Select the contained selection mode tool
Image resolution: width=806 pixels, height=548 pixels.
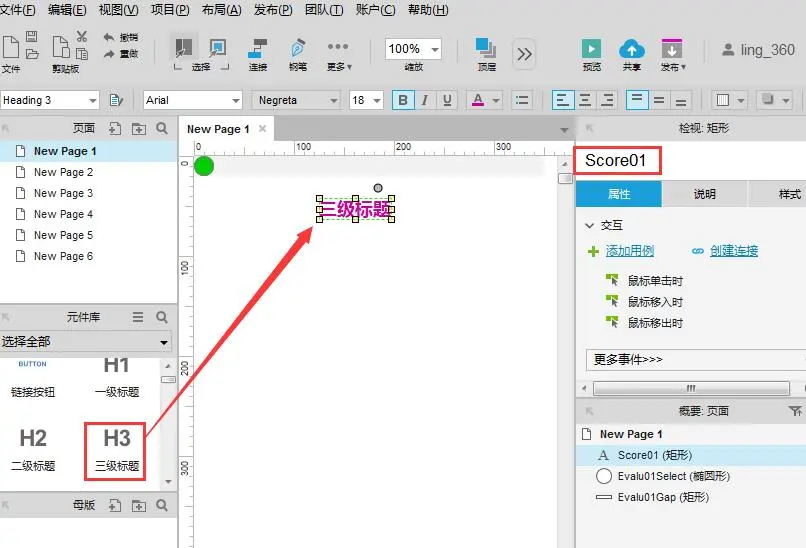217,48
